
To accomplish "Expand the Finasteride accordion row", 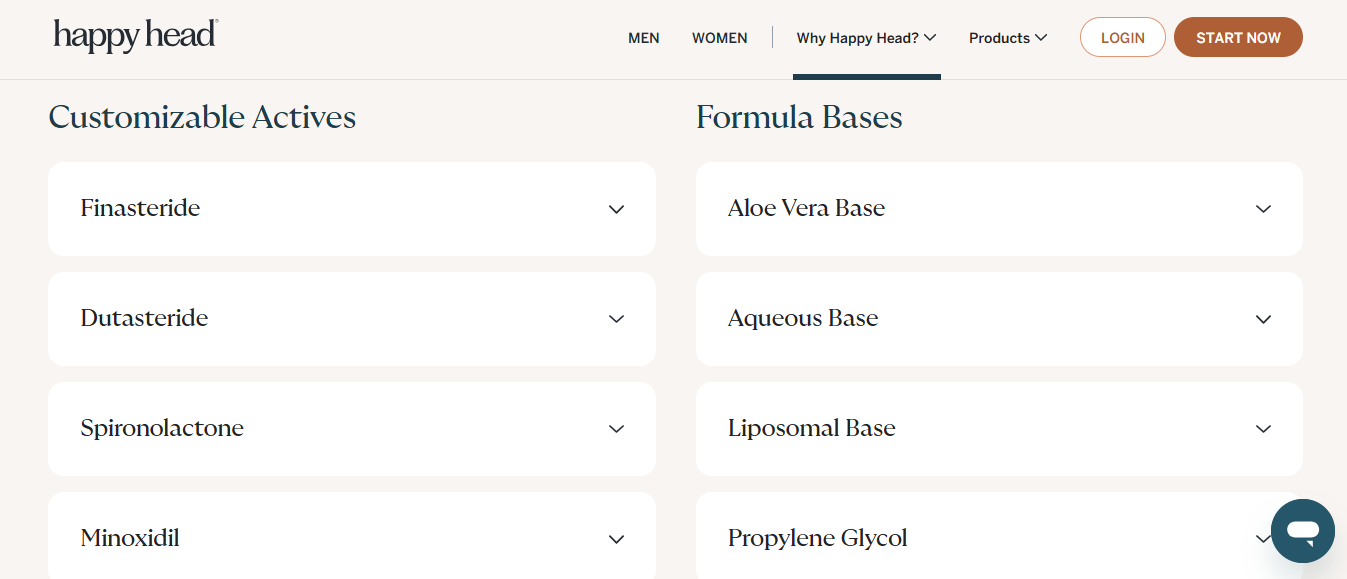I will (x=352, y=209).
